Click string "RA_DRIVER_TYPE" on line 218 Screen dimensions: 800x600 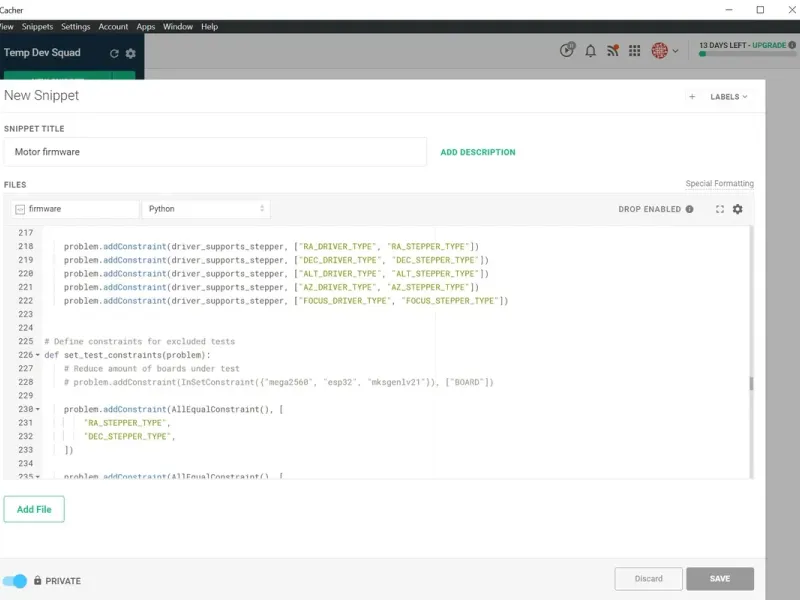pos(337,246)
